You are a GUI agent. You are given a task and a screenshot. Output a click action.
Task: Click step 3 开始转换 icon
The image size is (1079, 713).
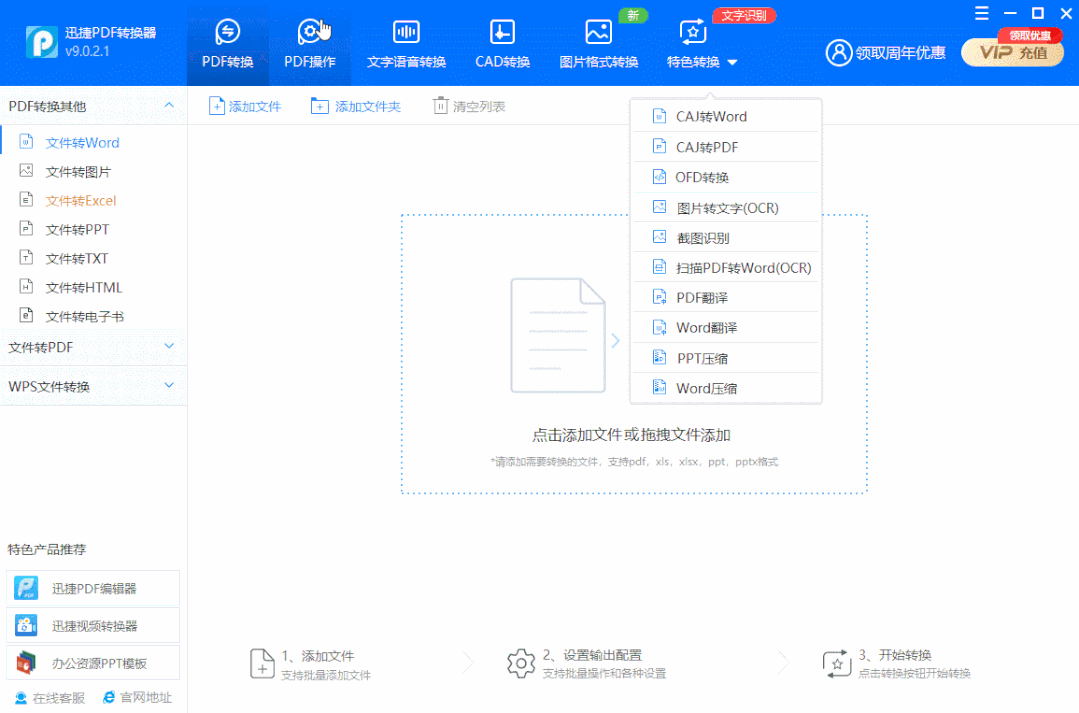coord(837,663)
